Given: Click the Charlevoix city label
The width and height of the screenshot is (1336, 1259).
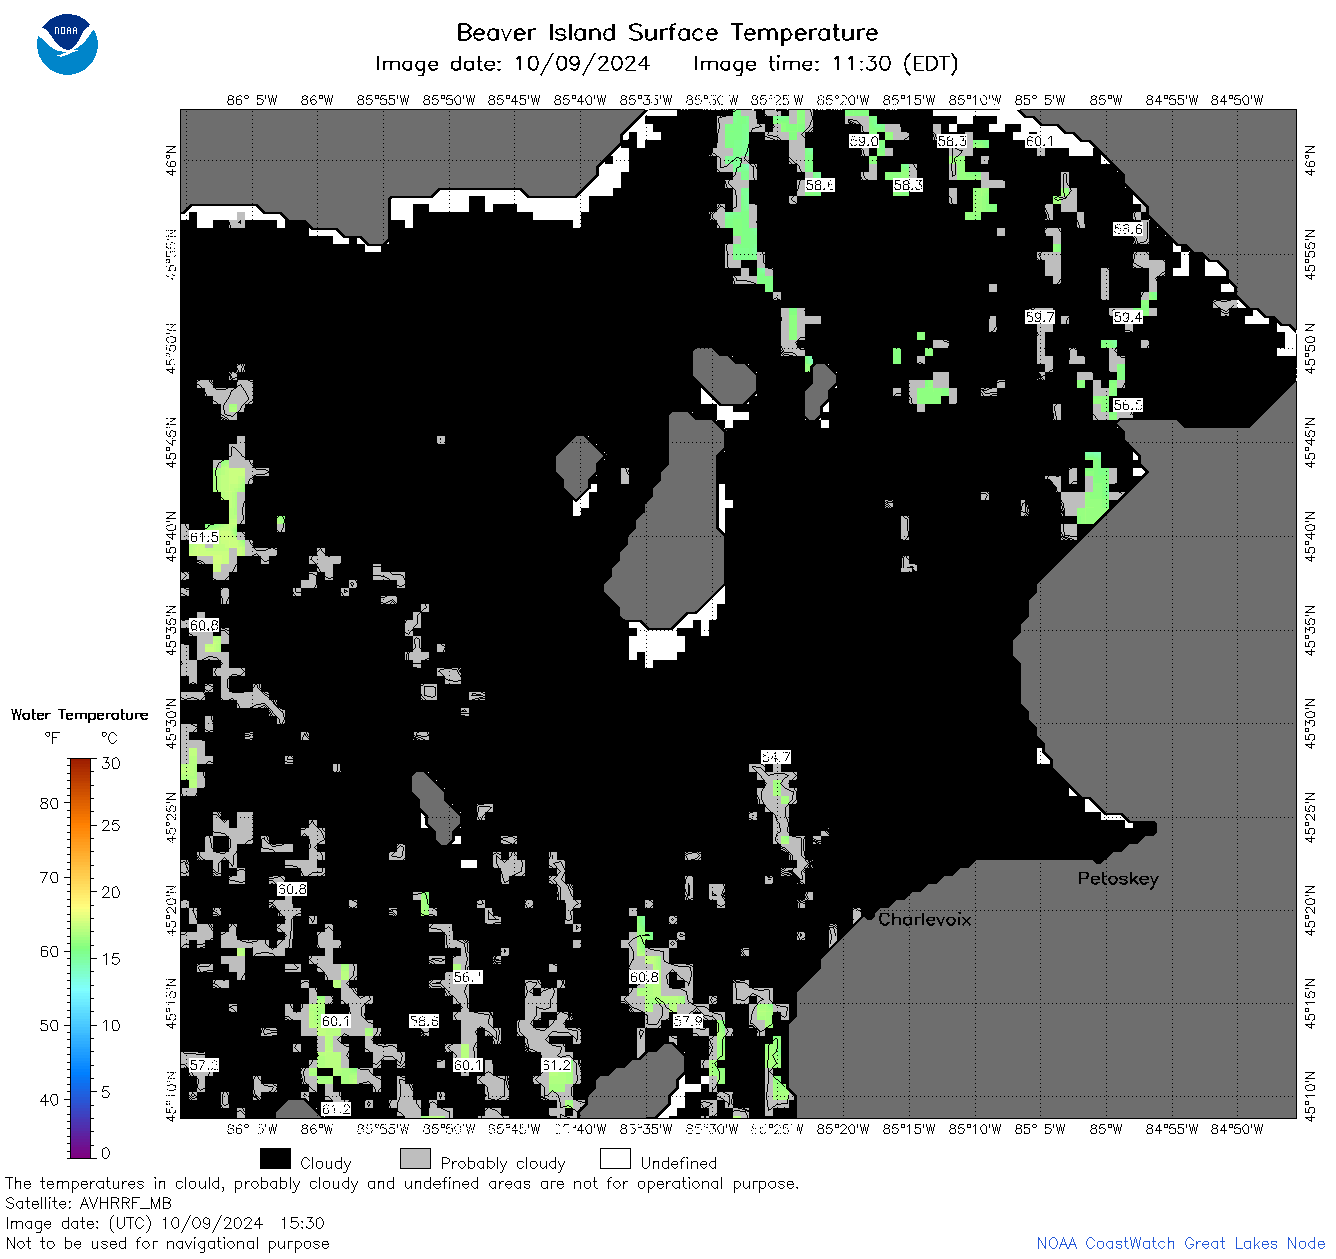Looking at the screenshot, I should click(925, 919).
